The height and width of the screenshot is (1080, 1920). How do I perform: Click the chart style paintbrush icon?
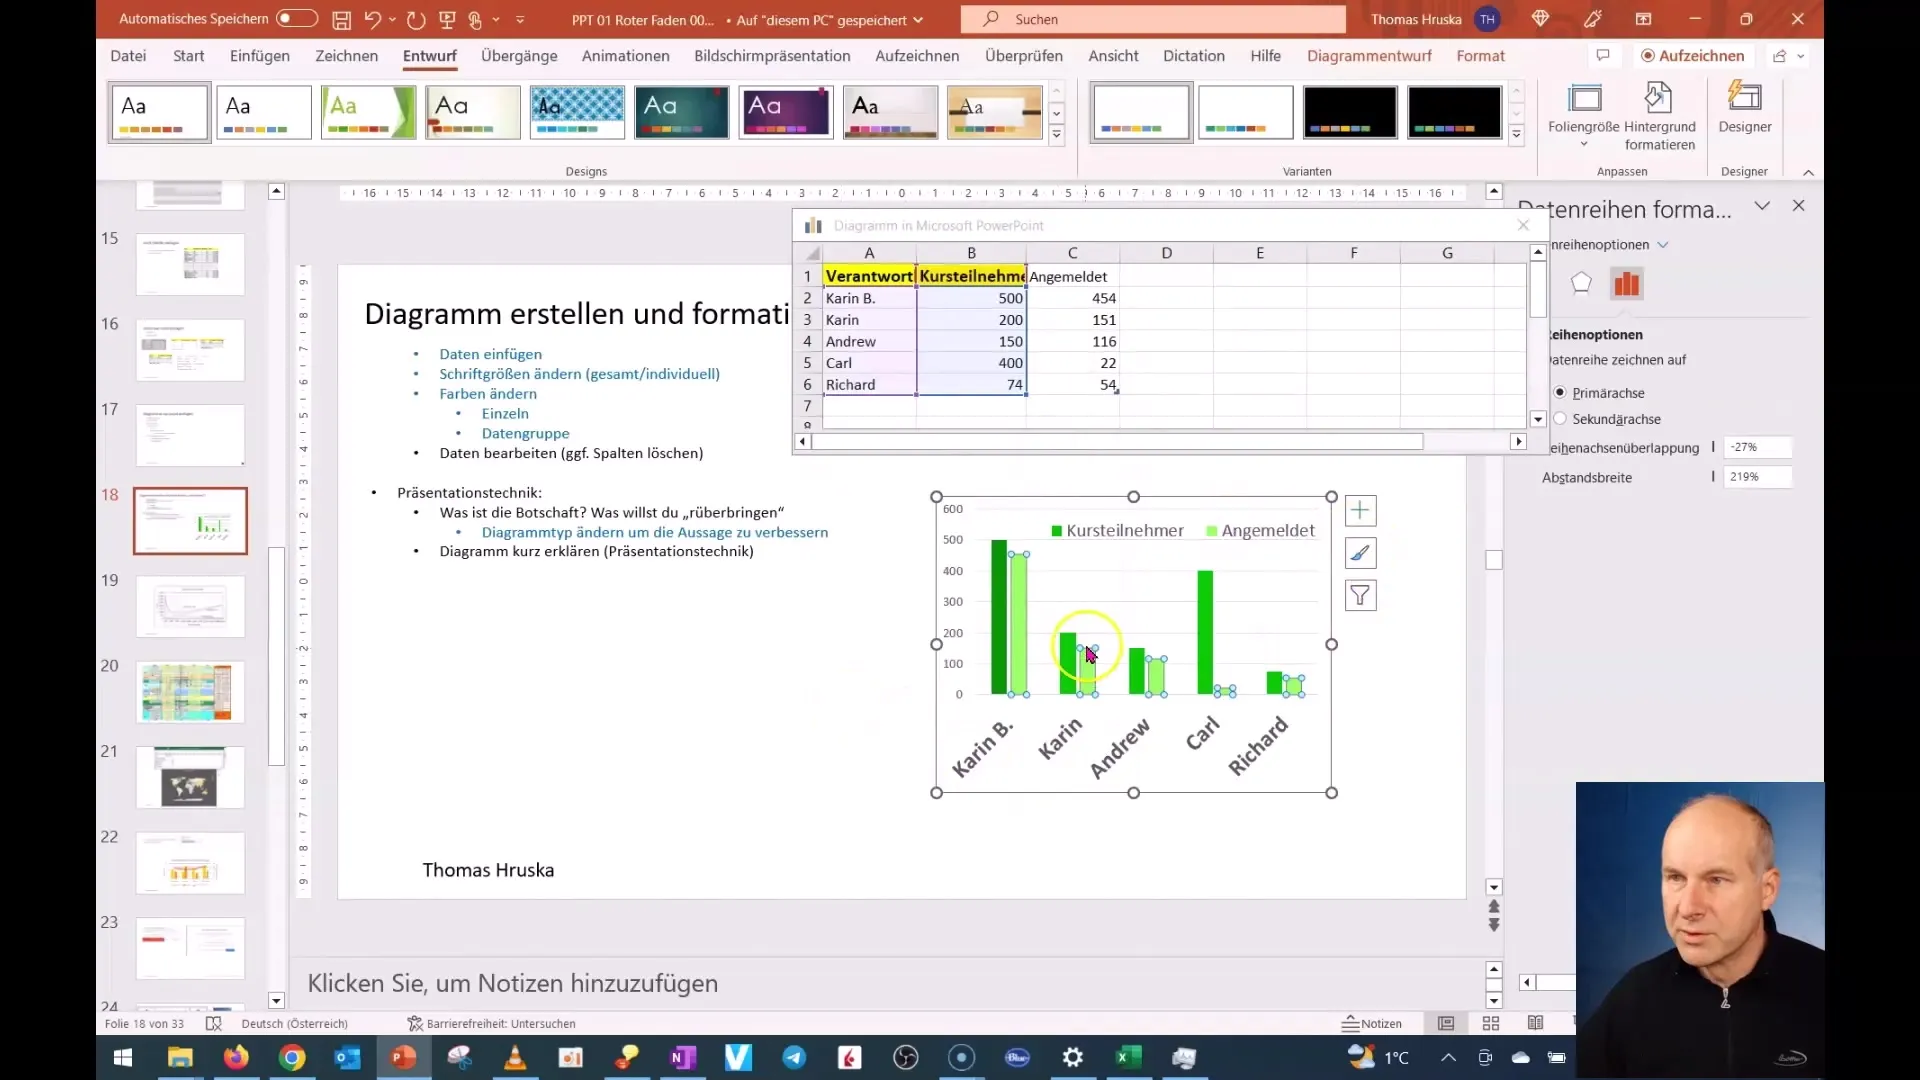pos(1361,553)
